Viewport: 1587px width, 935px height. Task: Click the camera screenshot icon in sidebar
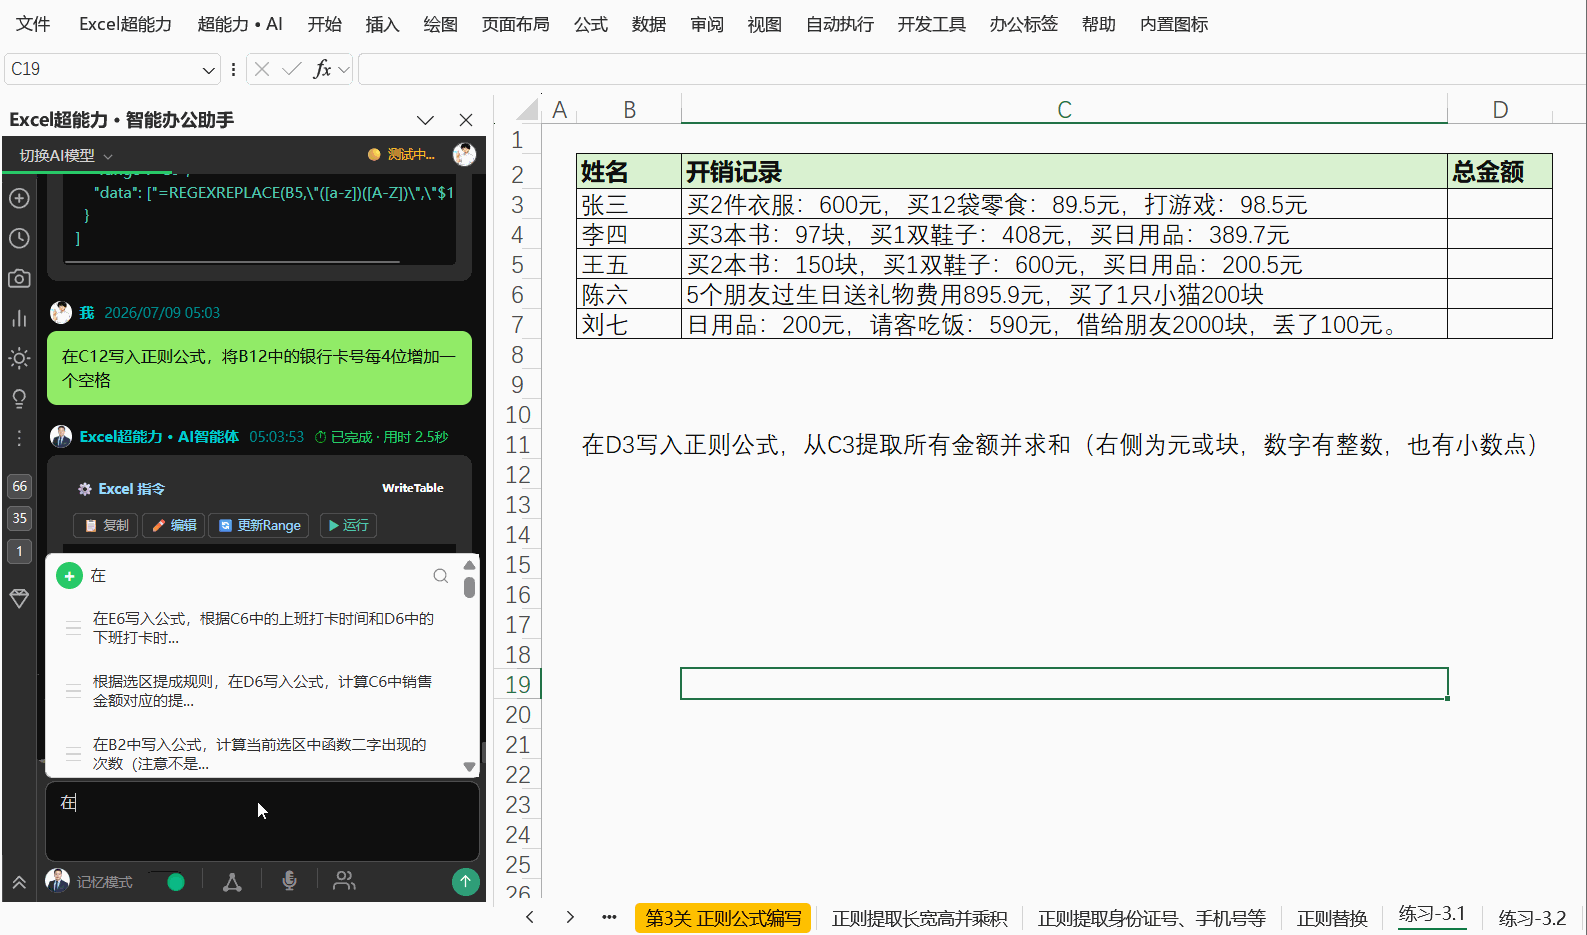point(19,278)
